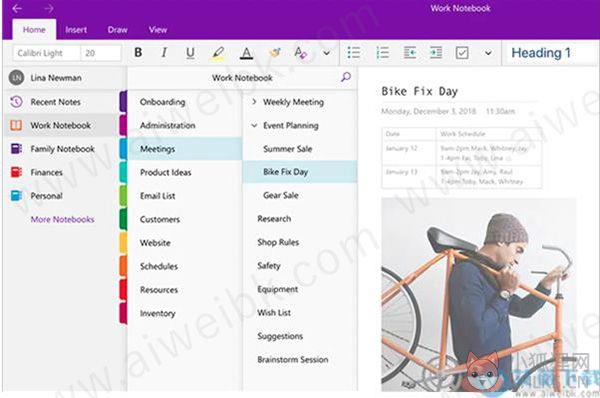Open the Safety page
Viewport: 600px width, 398px height.
pos(300,266)
